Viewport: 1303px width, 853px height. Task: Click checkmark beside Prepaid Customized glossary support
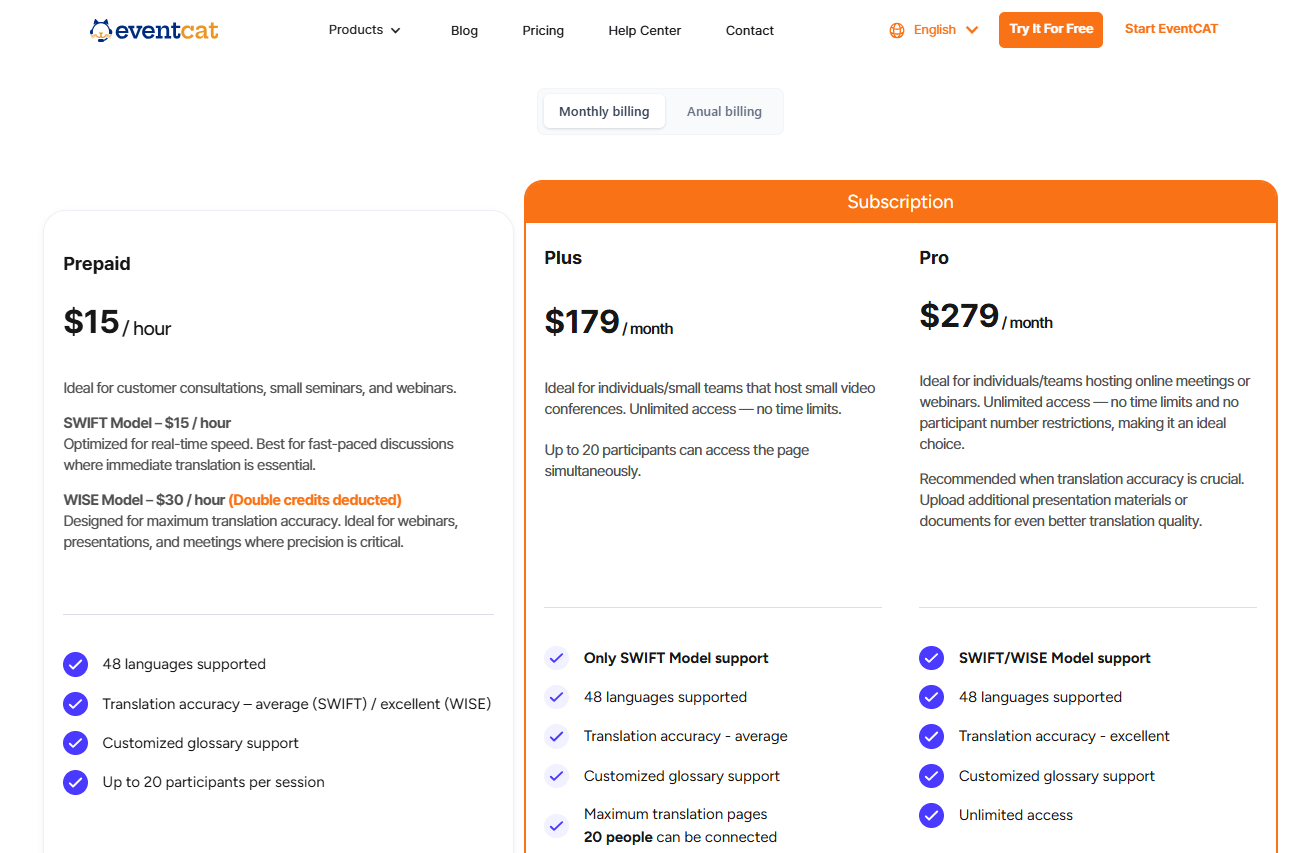click(x=75, y=743)
